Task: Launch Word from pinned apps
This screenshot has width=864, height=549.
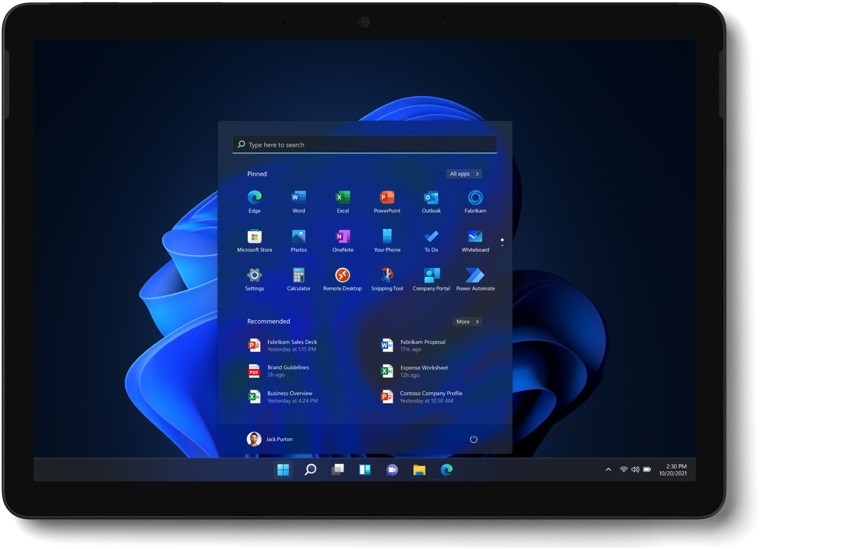Action: point(298,201)
